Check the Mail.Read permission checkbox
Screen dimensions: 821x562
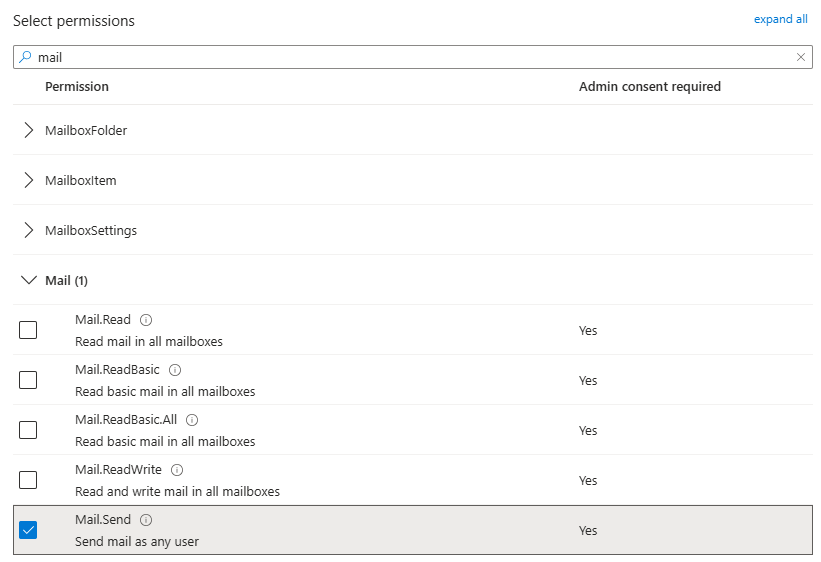pyautogui.click(x=28, y=330)
